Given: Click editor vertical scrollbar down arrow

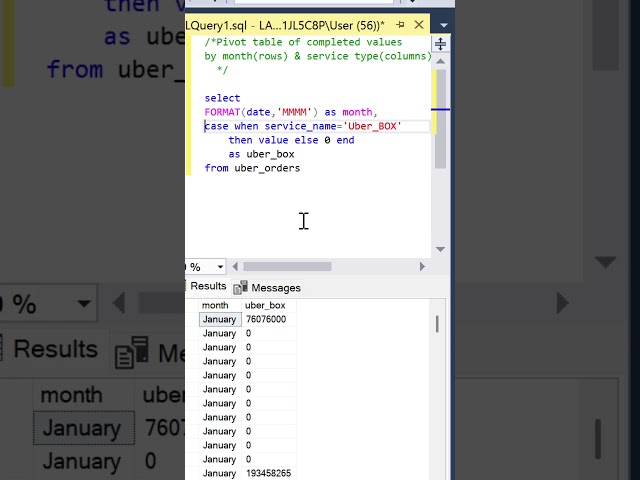Looking at the screenshot, I should [x=440, y=249].
